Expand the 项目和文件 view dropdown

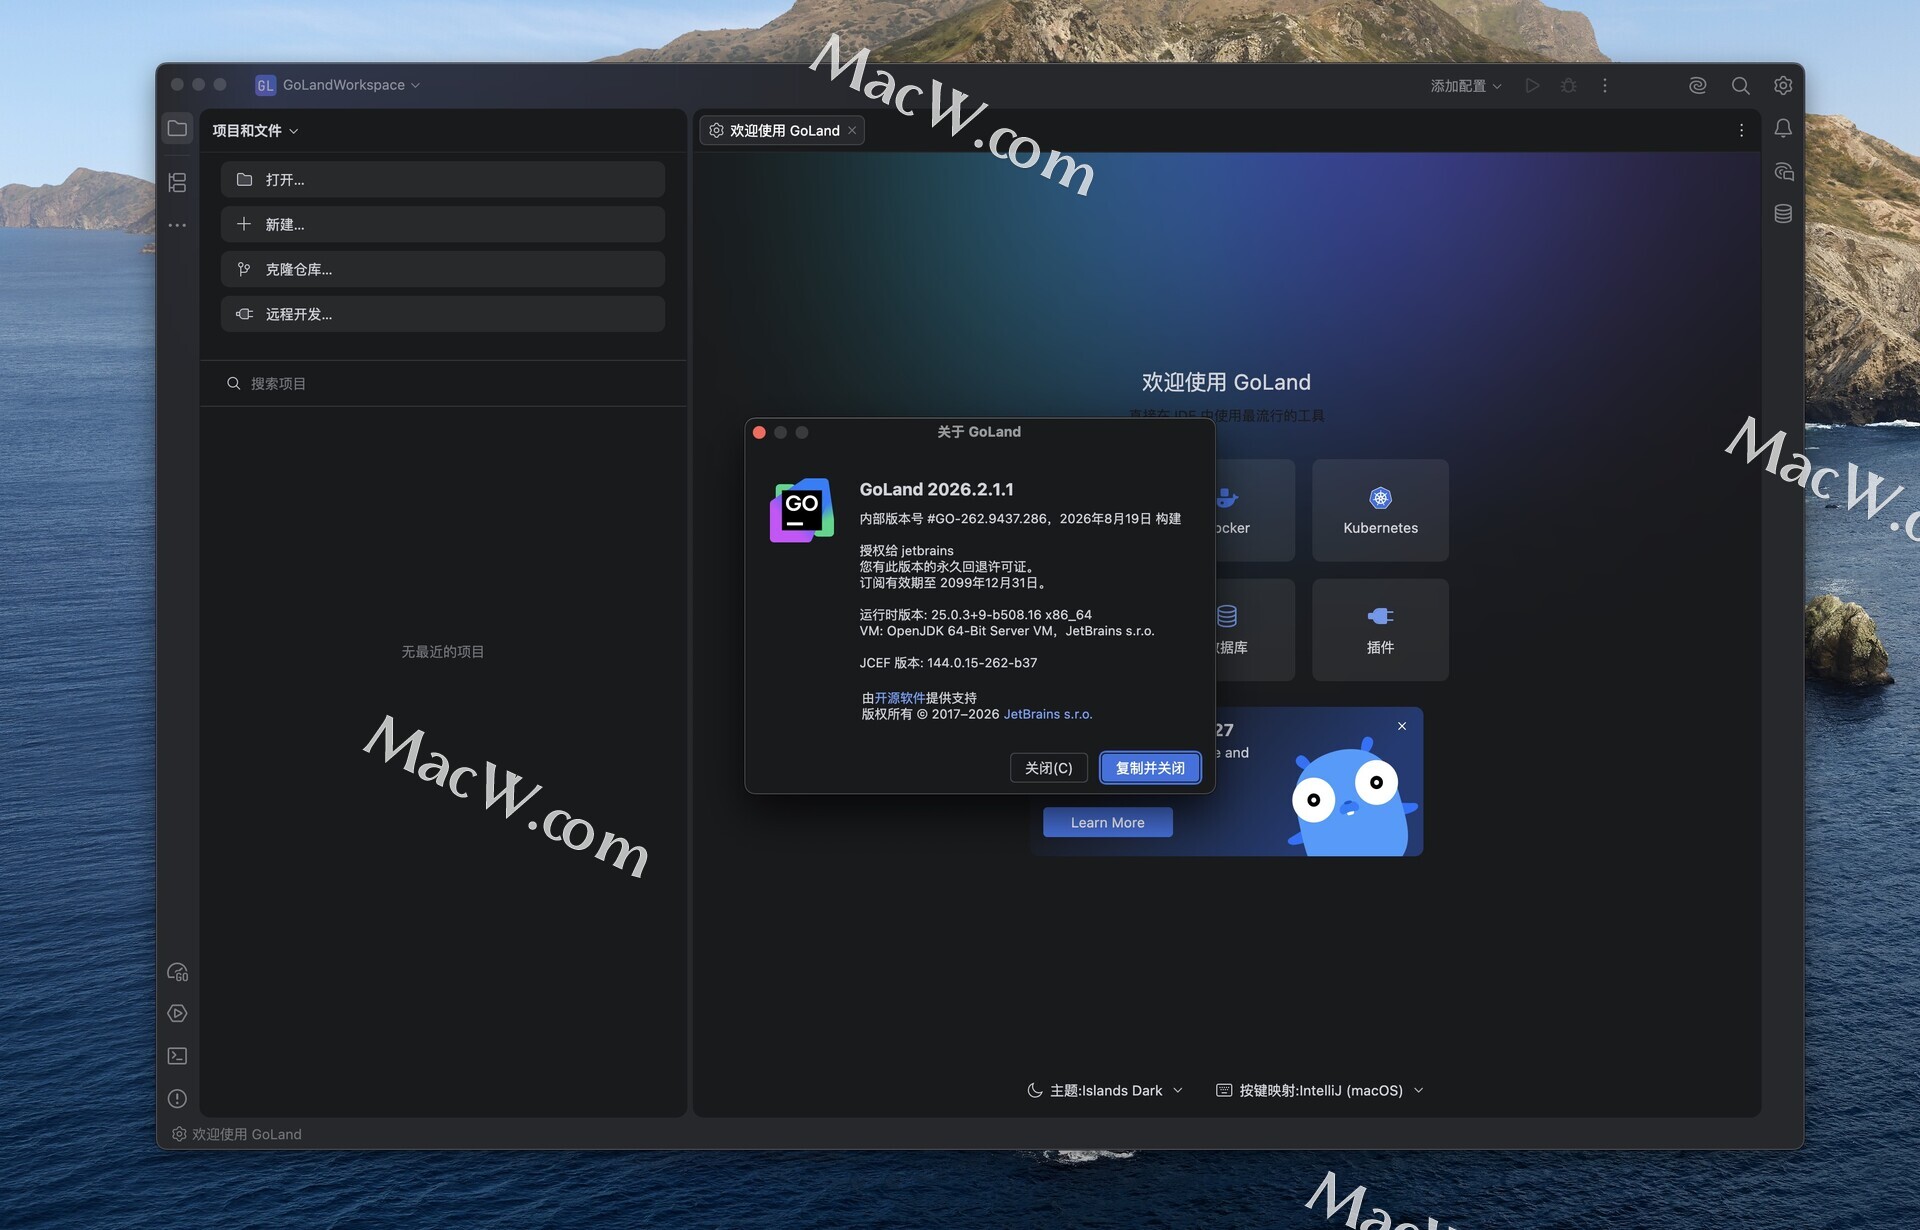(x=255, y=131)
